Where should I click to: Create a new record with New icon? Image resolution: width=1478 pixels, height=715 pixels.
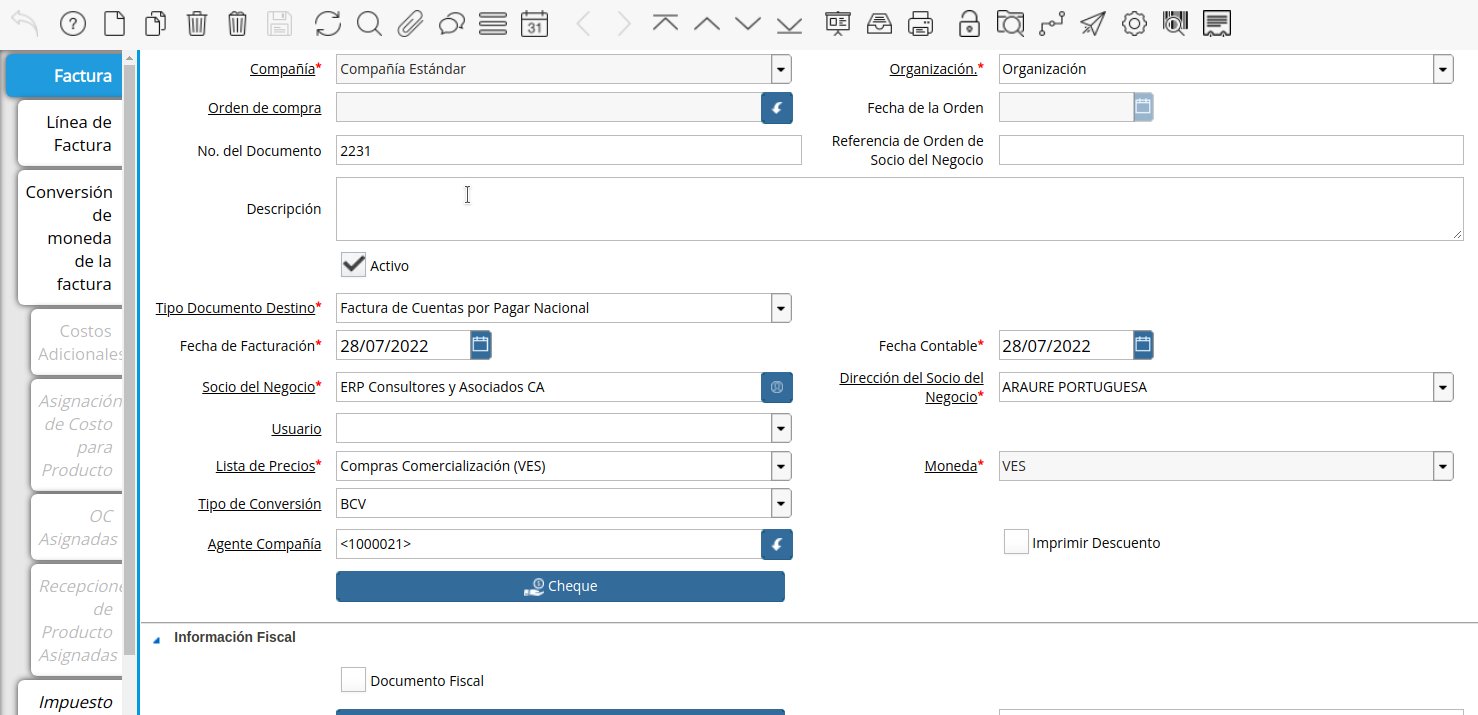click(115, 24)
